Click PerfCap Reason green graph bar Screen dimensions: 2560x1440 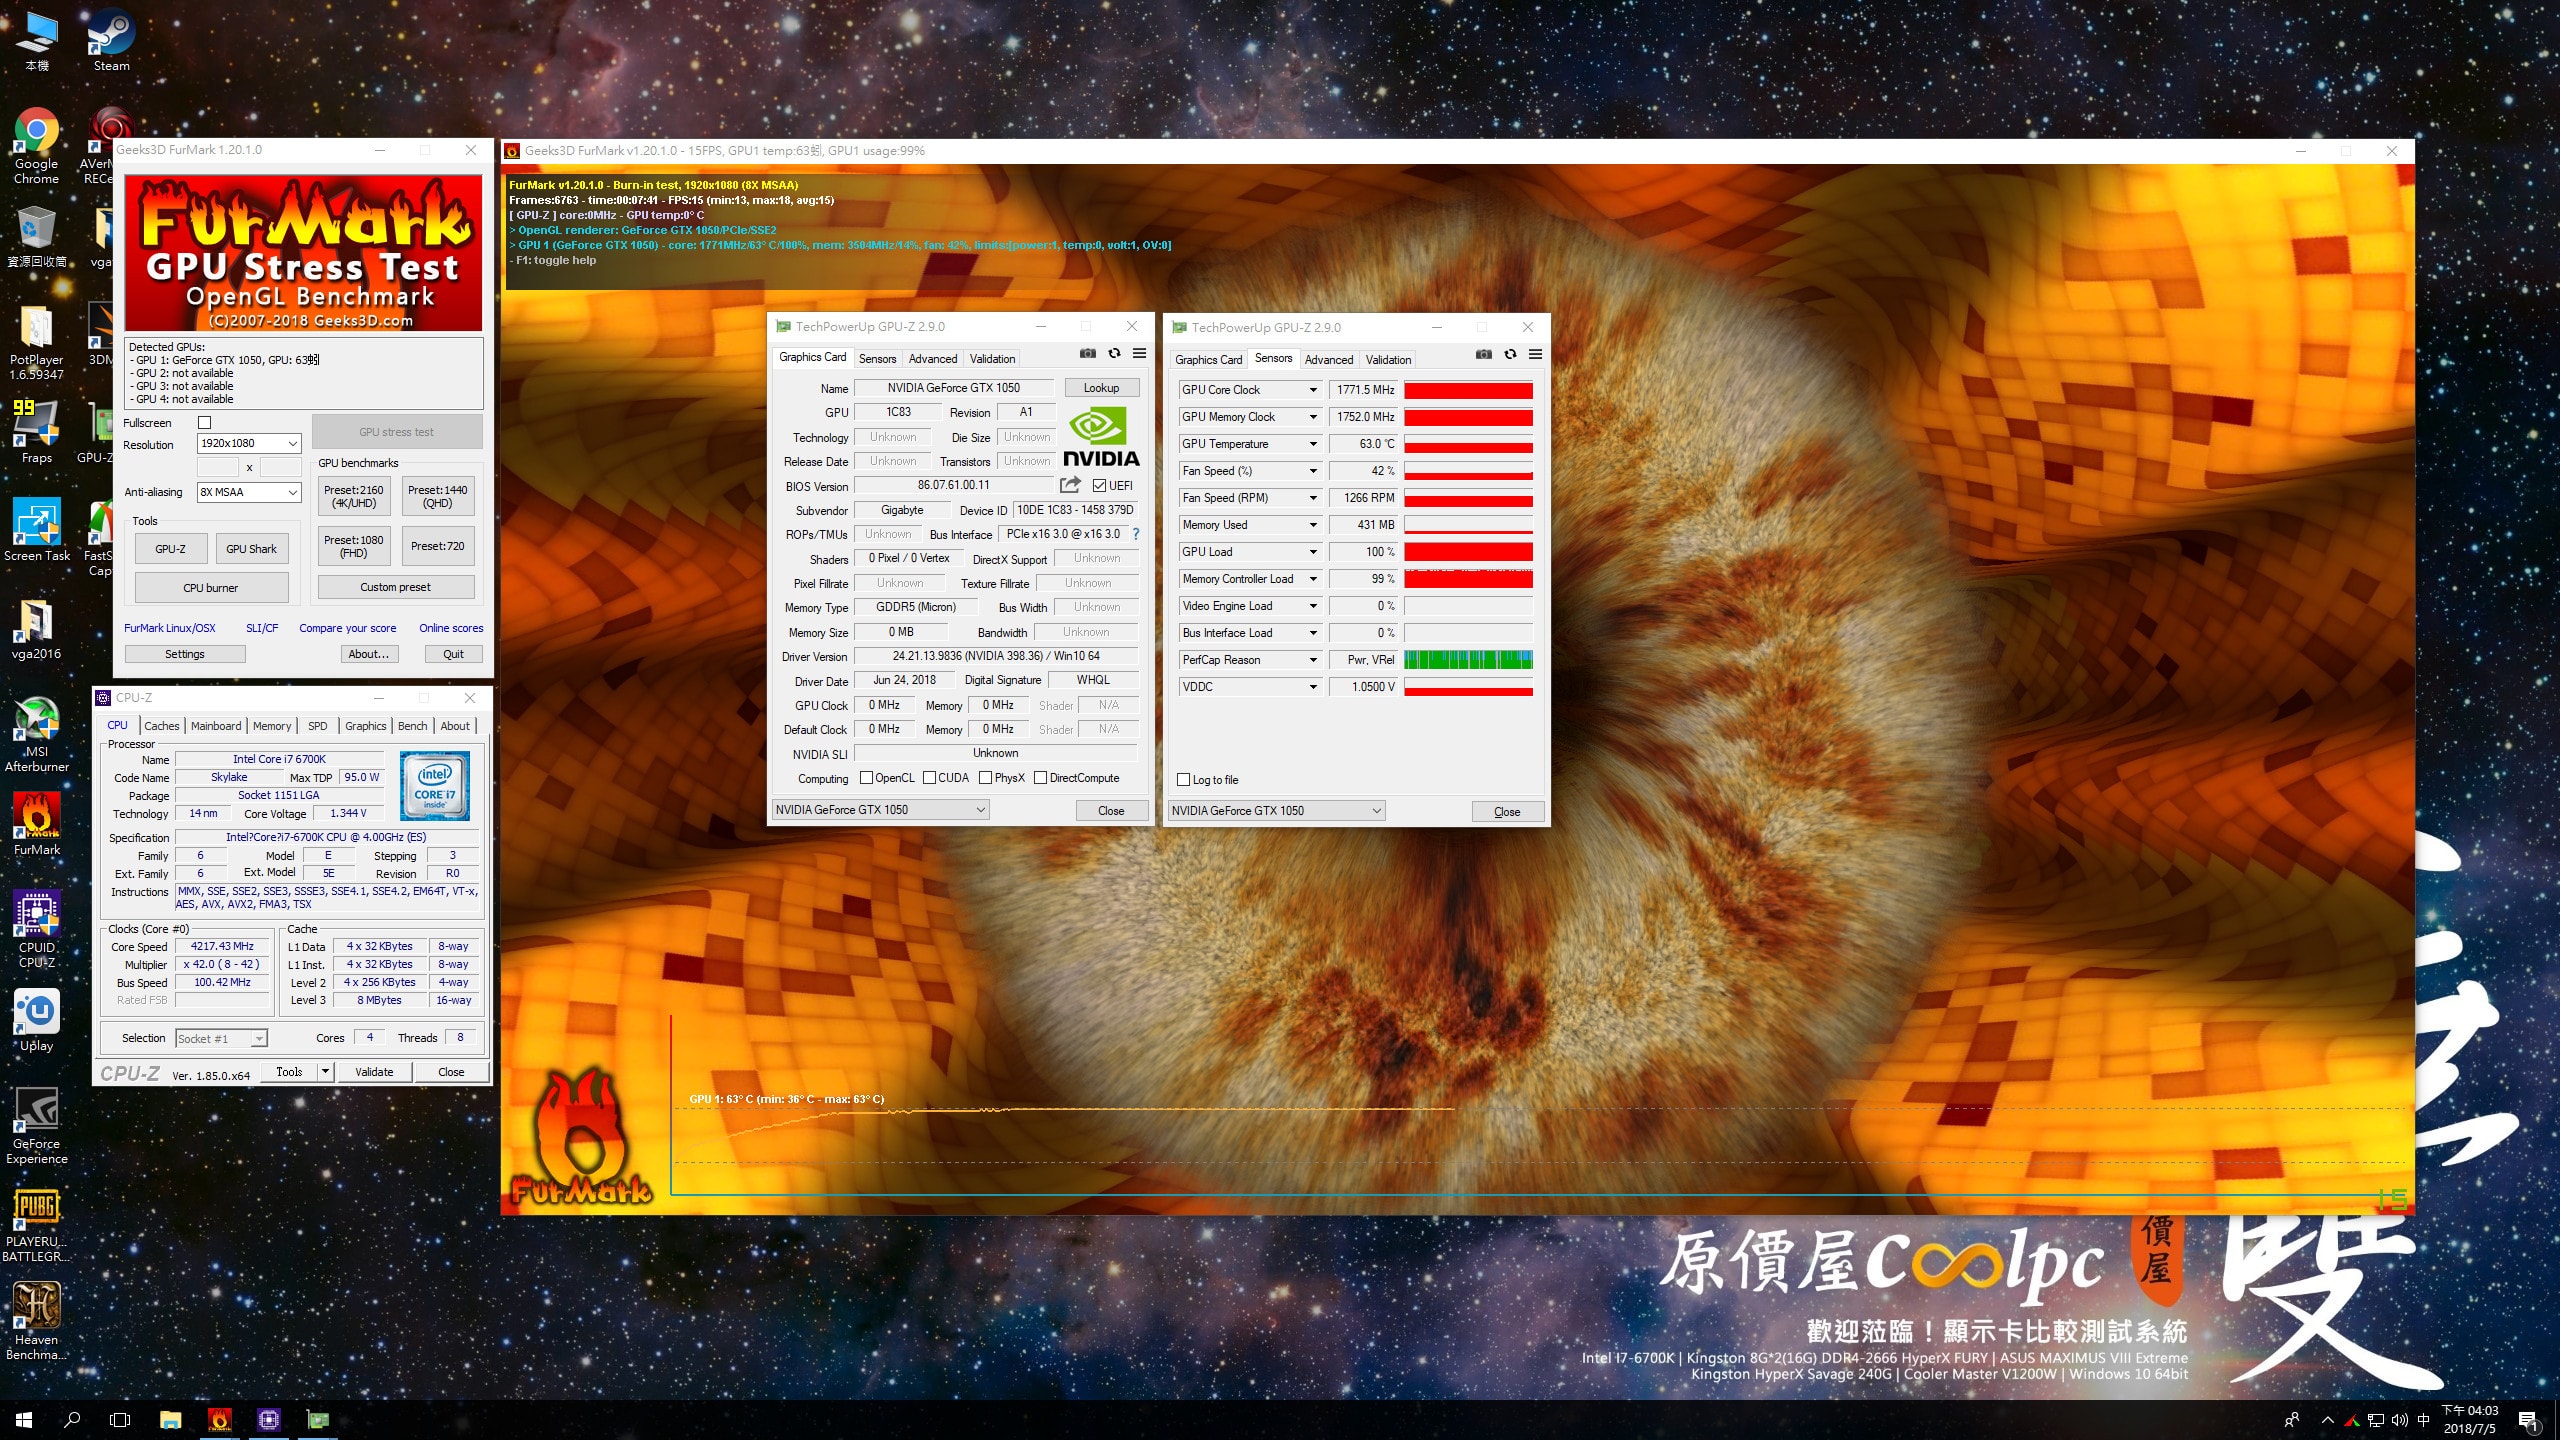[1468, 660]
